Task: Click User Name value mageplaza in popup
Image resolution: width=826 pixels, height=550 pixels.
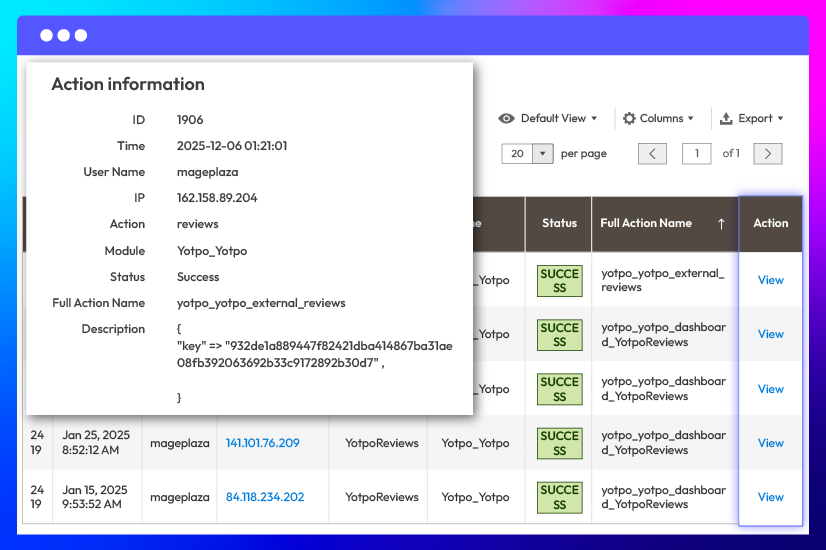Action: 207,172
